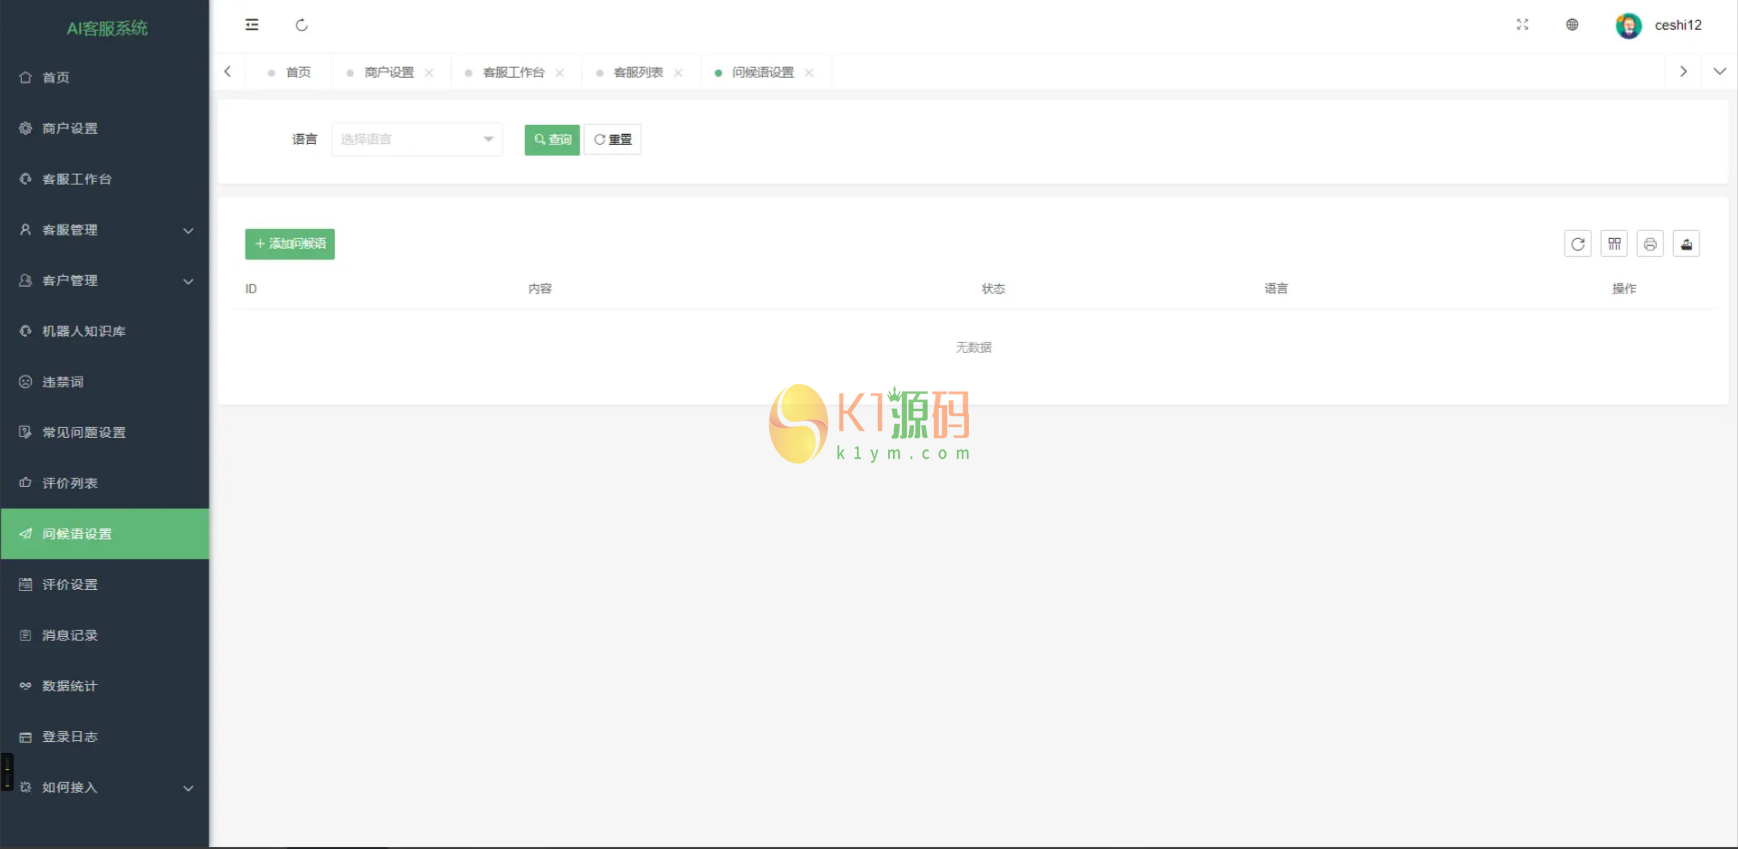Open 违禁词 in the sidebar

(105, 382)
